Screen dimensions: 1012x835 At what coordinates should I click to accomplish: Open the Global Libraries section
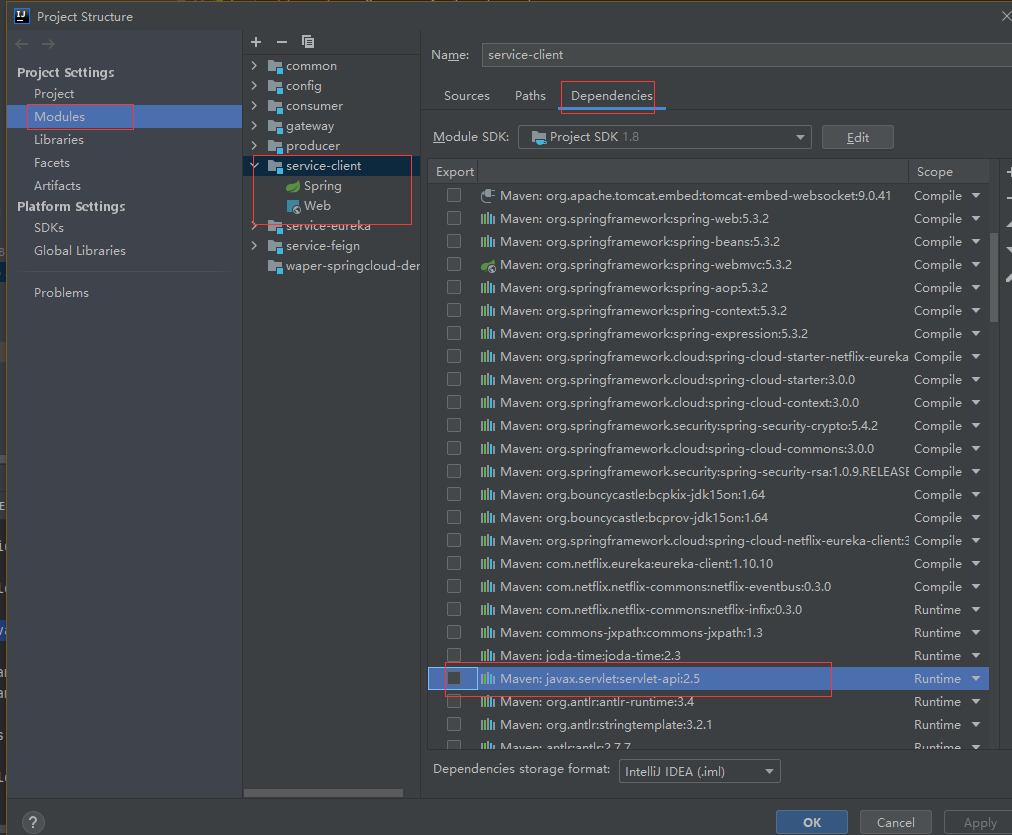79,251
